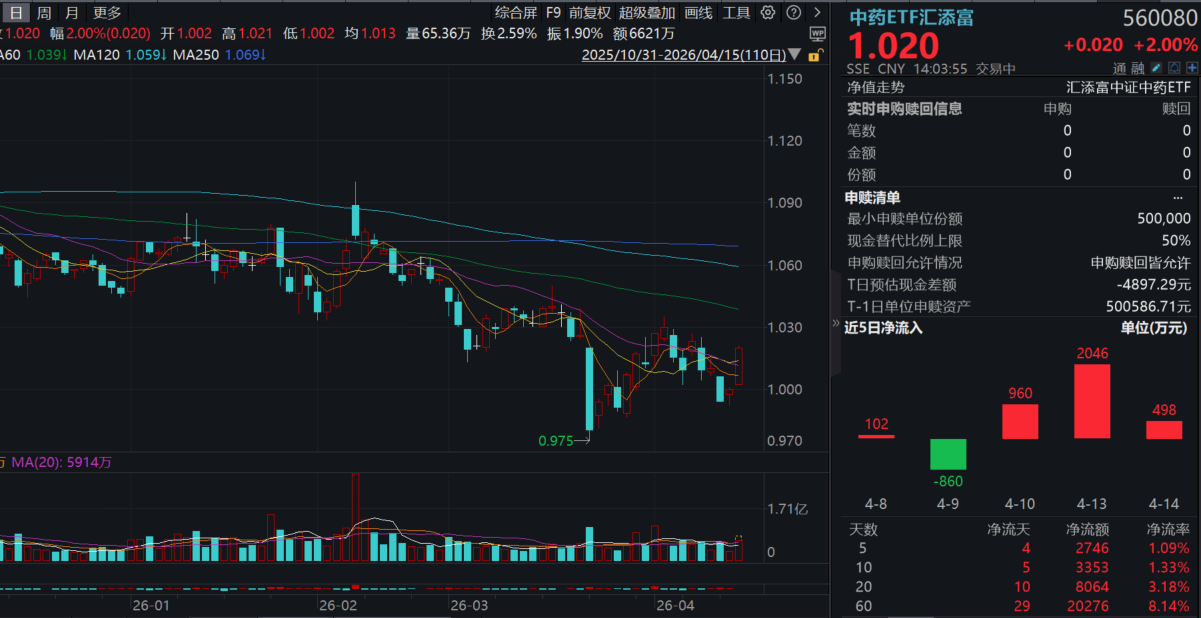Select the 日 daily chart tab
Image resolution: width=1201 pixels, height=618 pixels.
click(x=14, y=13)
